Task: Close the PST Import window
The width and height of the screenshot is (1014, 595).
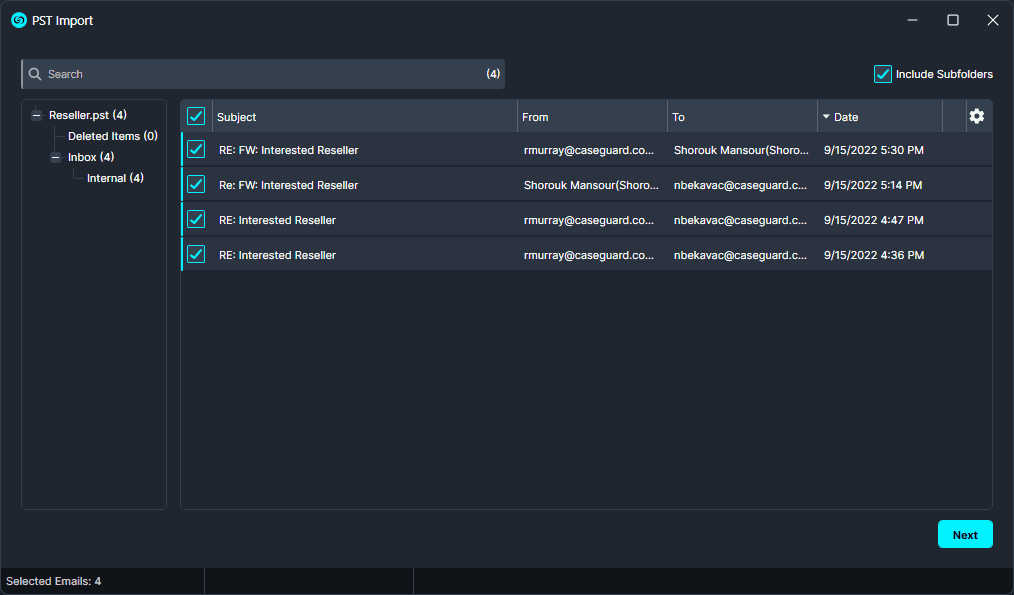Action: coord(992,20)
